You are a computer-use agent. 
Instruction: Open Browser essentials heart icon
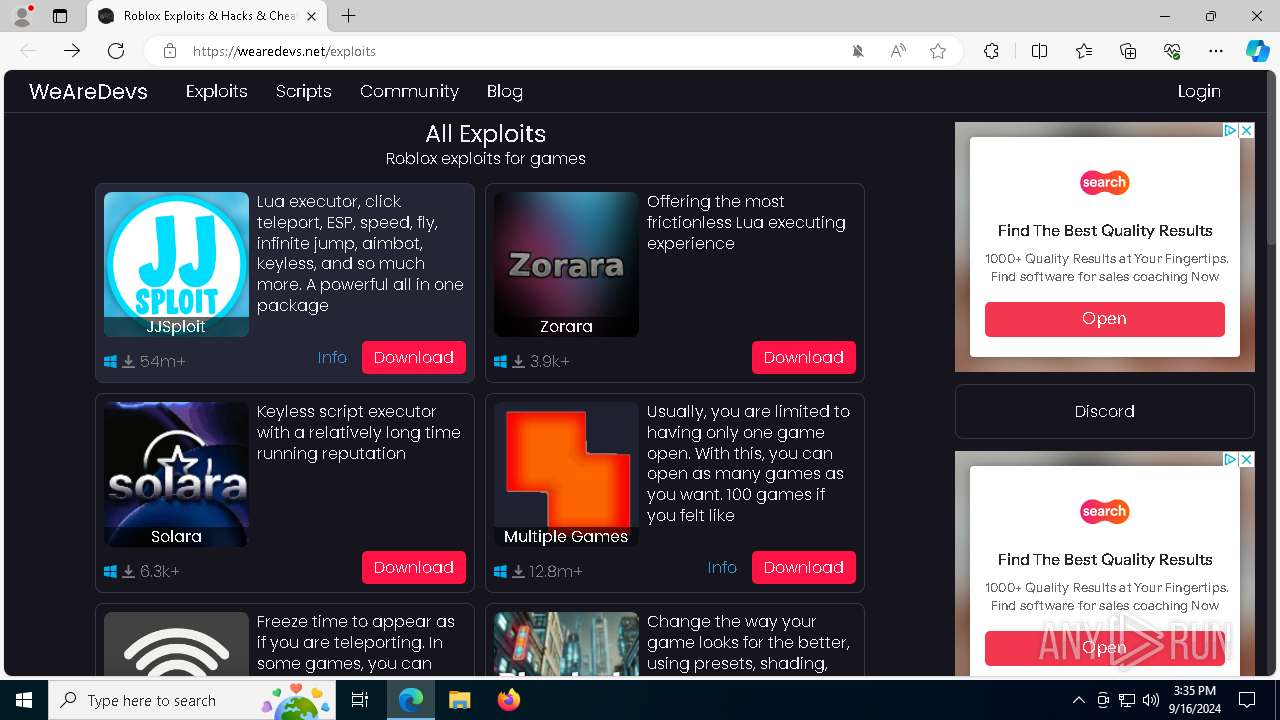(x=1172, y=51)
